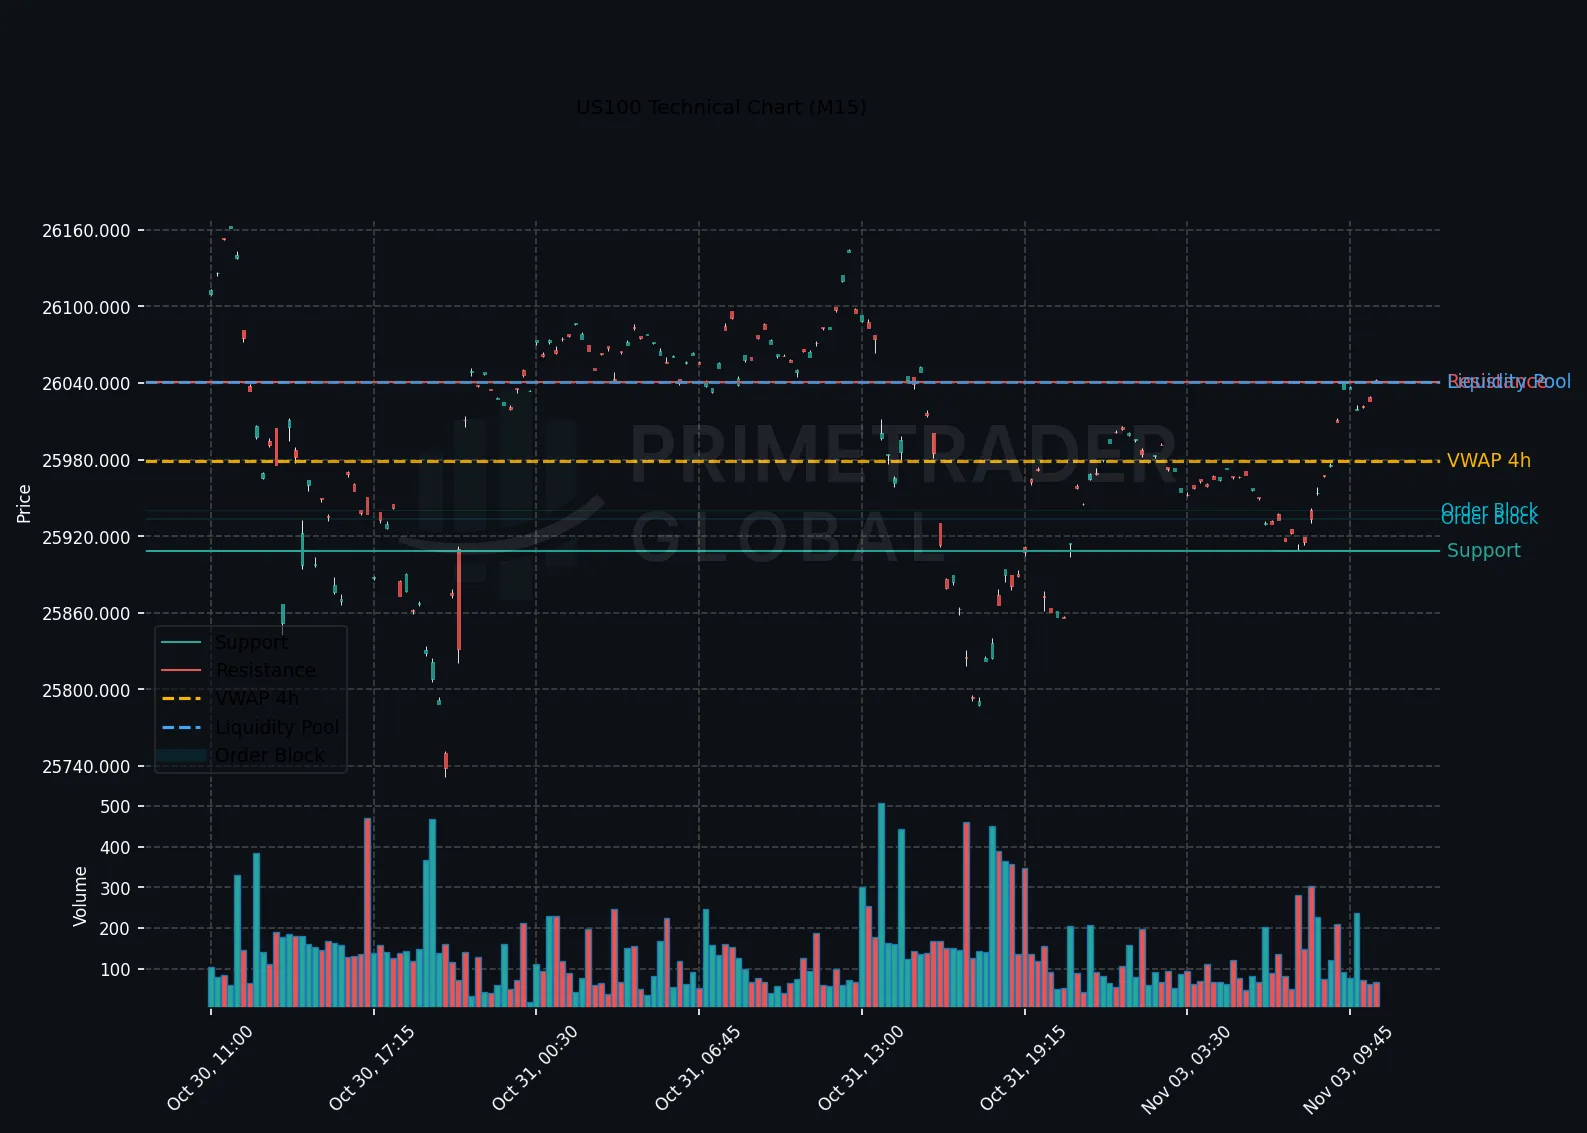Click the 26040.000 price axis label
Image resolution: width=1587 pixels, height=1133 pixels.
pos(86,384)
